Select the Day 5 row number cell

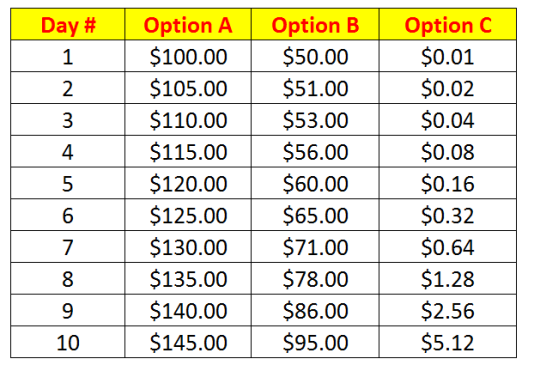click(68, 183)
